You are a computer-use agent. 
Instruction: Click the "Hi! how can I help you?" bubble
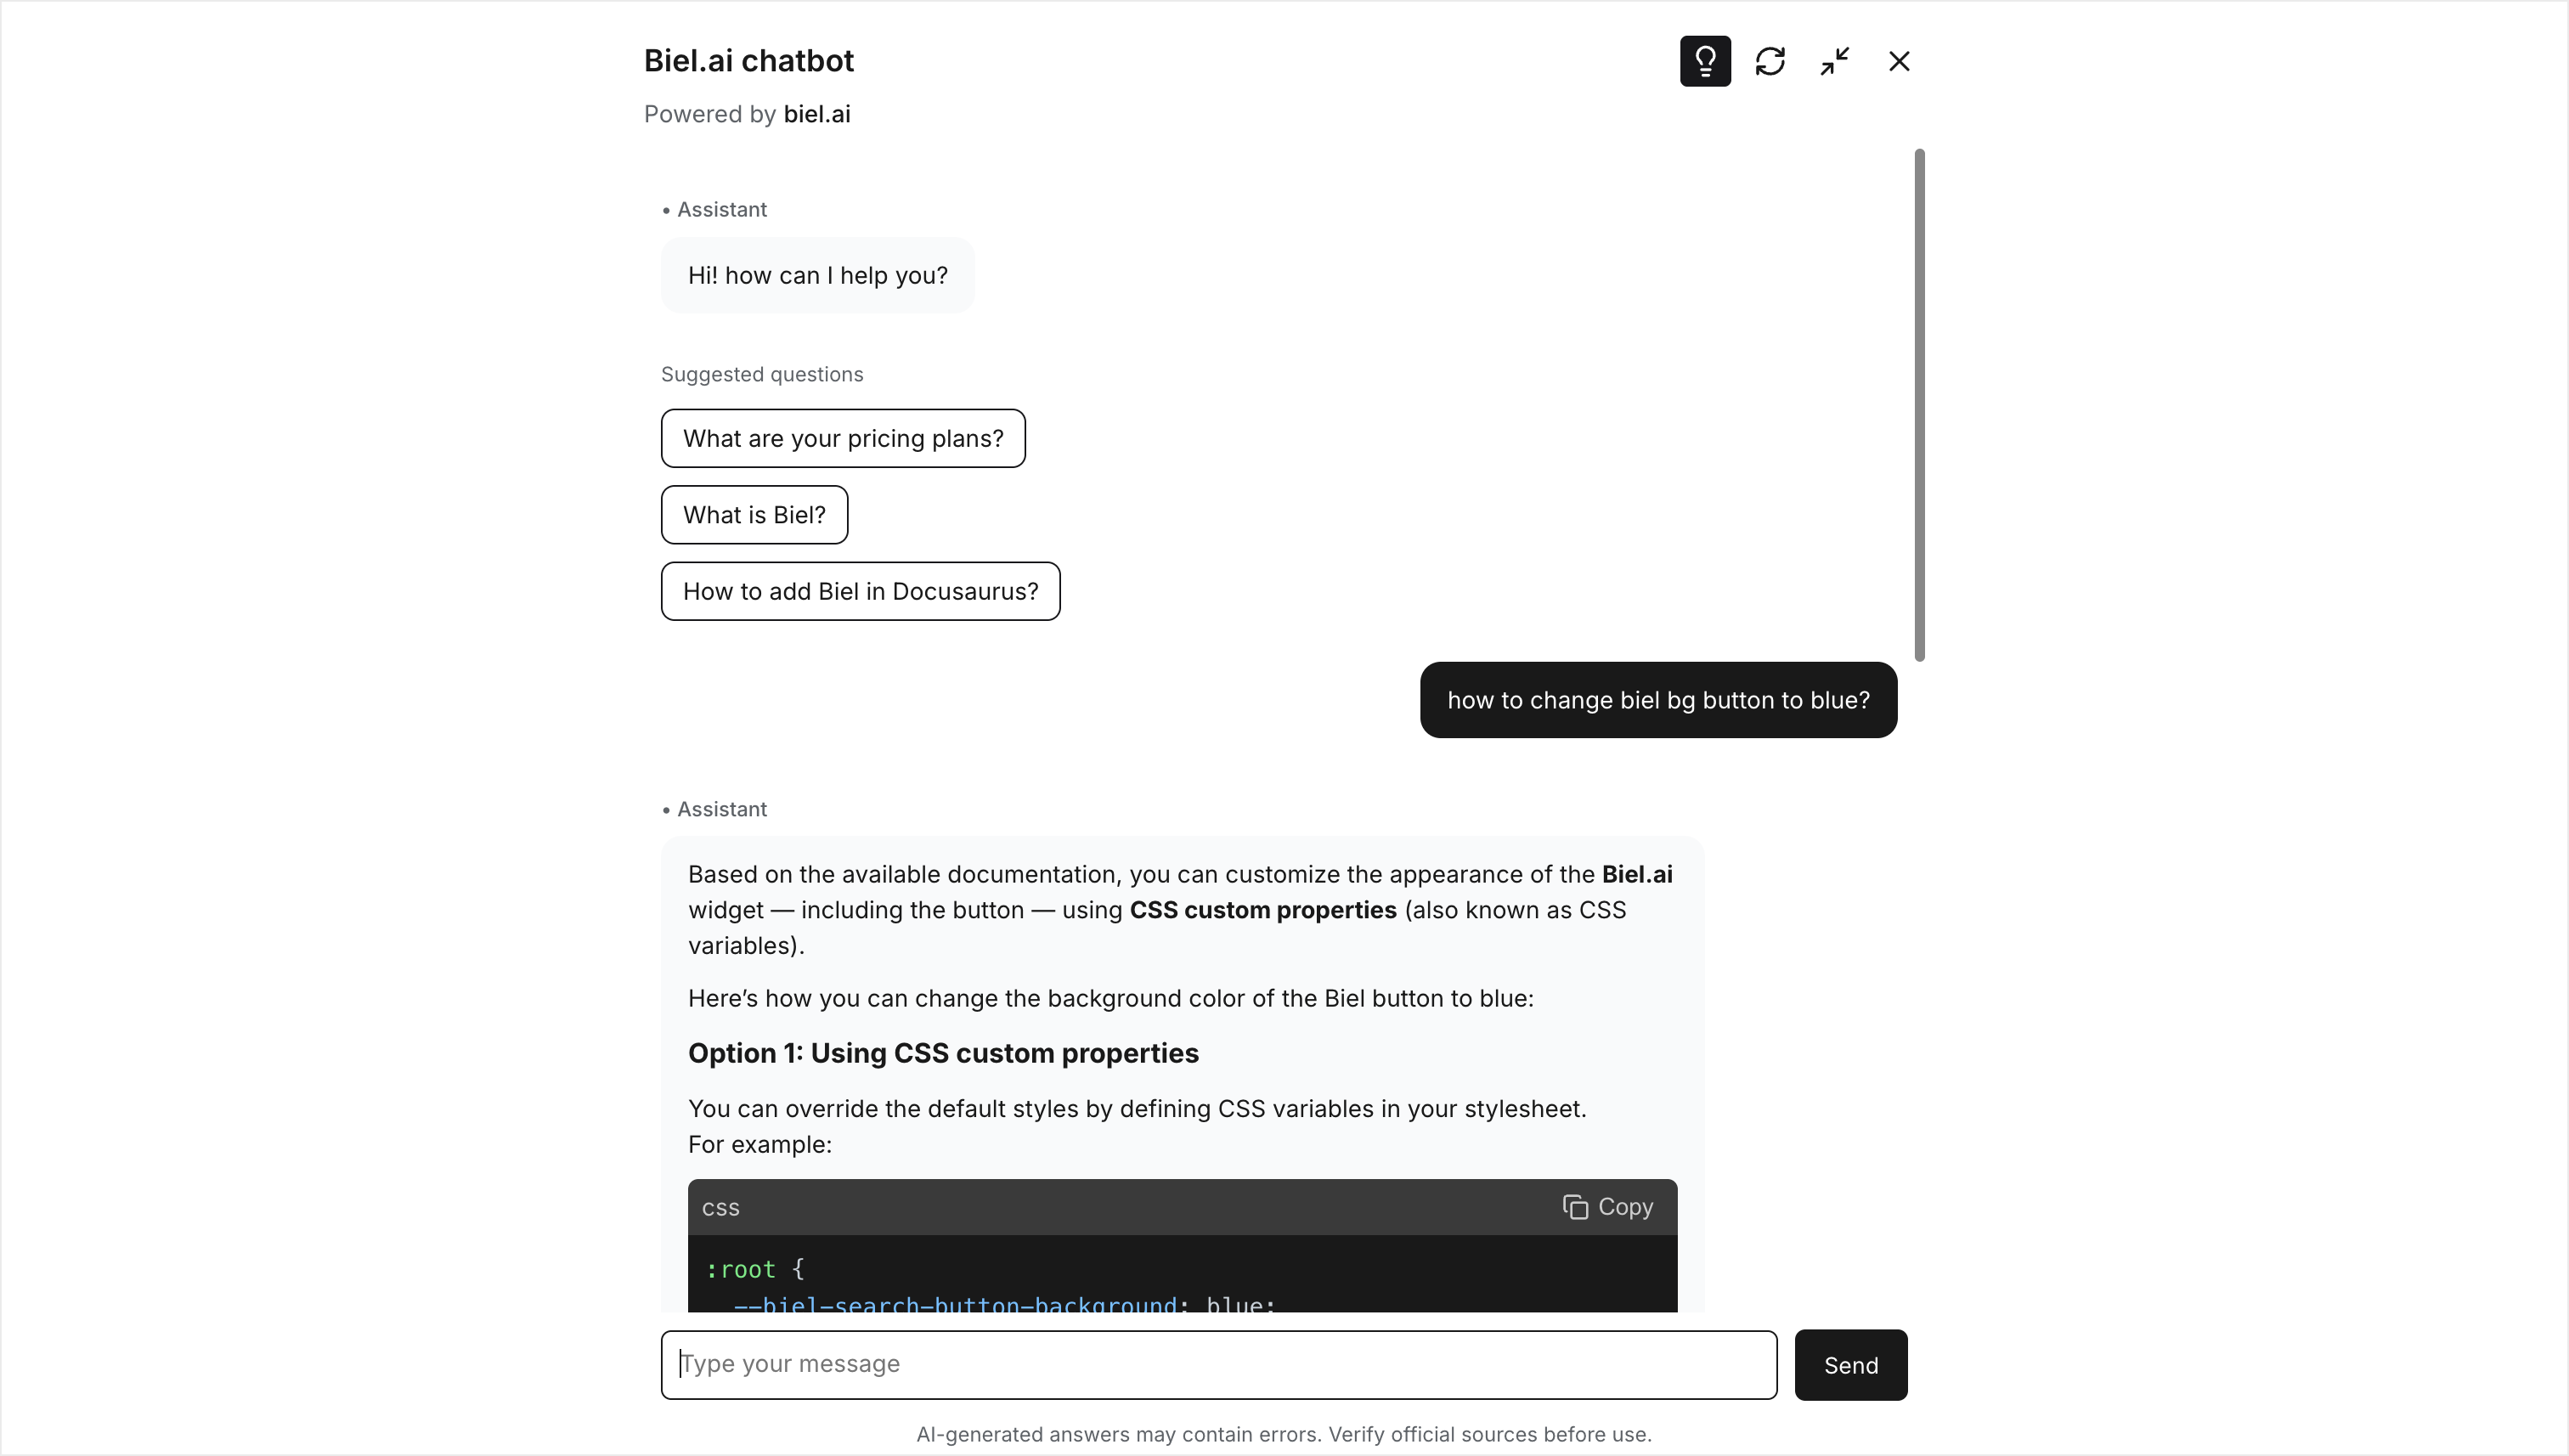pos(817,275)
